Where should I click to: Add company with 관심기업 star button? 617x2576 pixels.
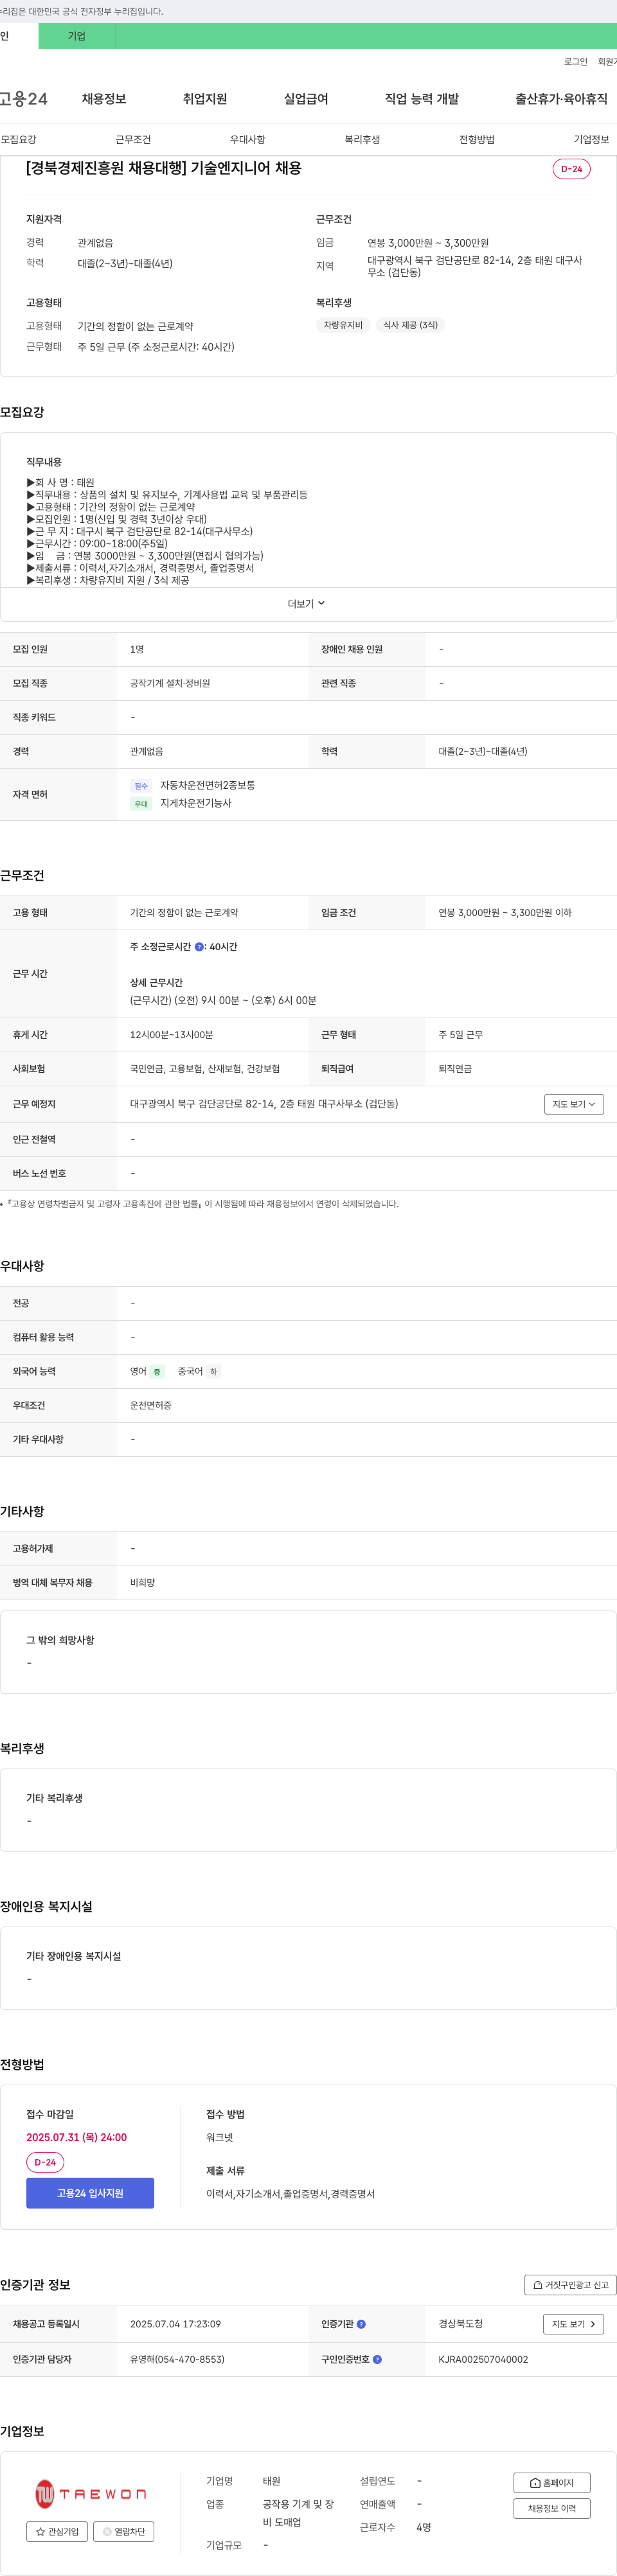coord(56,2532)
